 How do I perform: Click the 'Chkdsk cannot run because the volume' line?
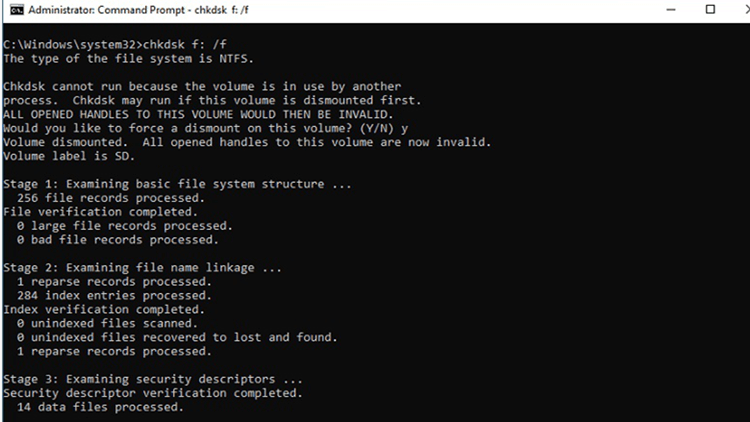pos(202,87)
